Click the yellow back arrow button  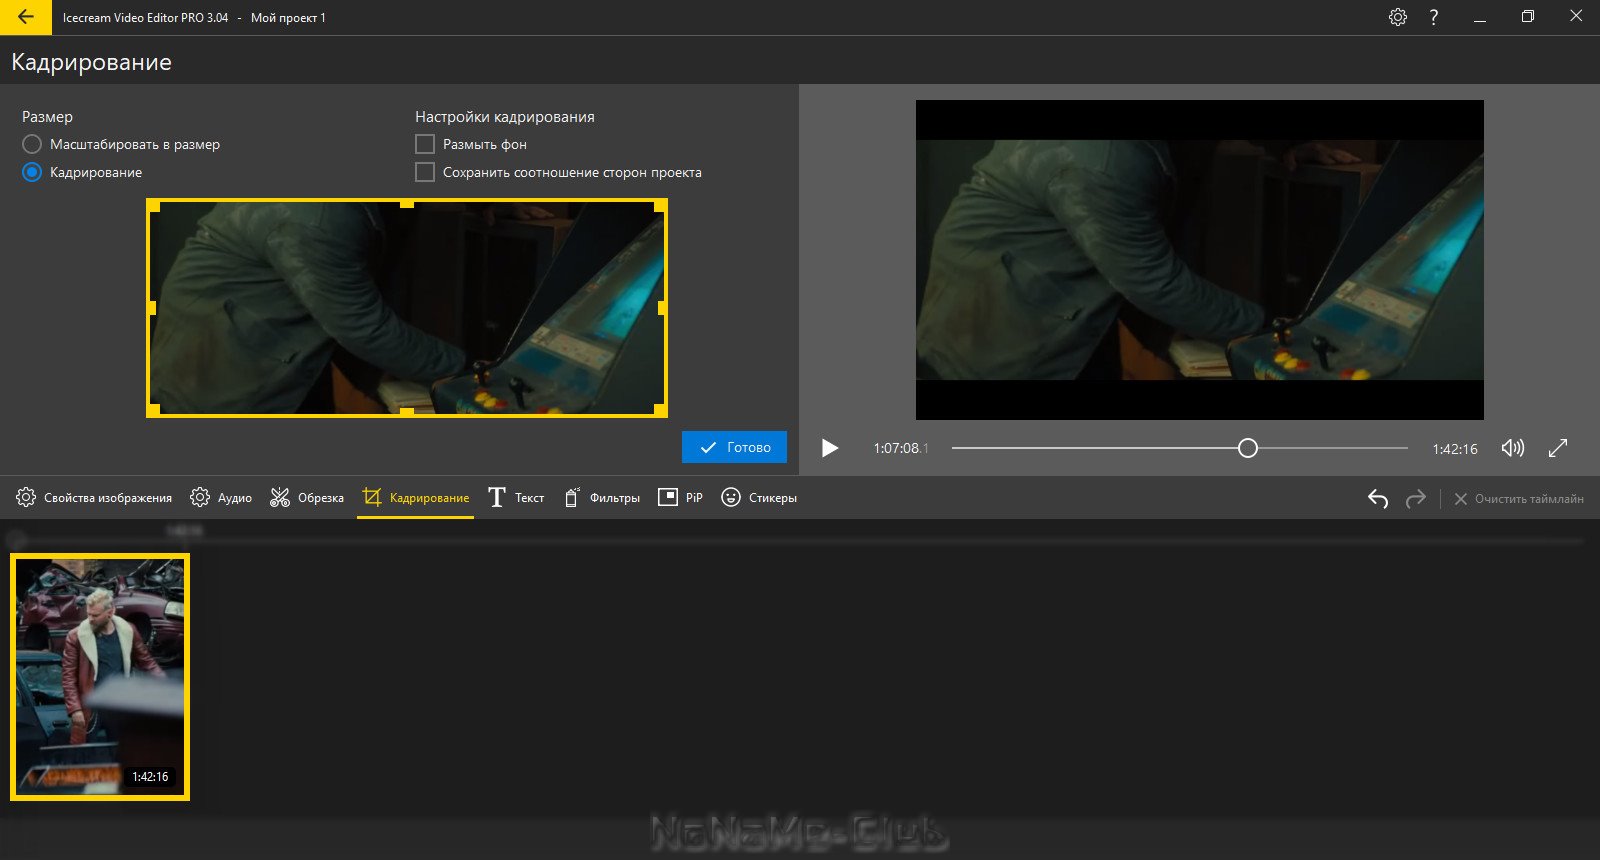pos(25,17)
